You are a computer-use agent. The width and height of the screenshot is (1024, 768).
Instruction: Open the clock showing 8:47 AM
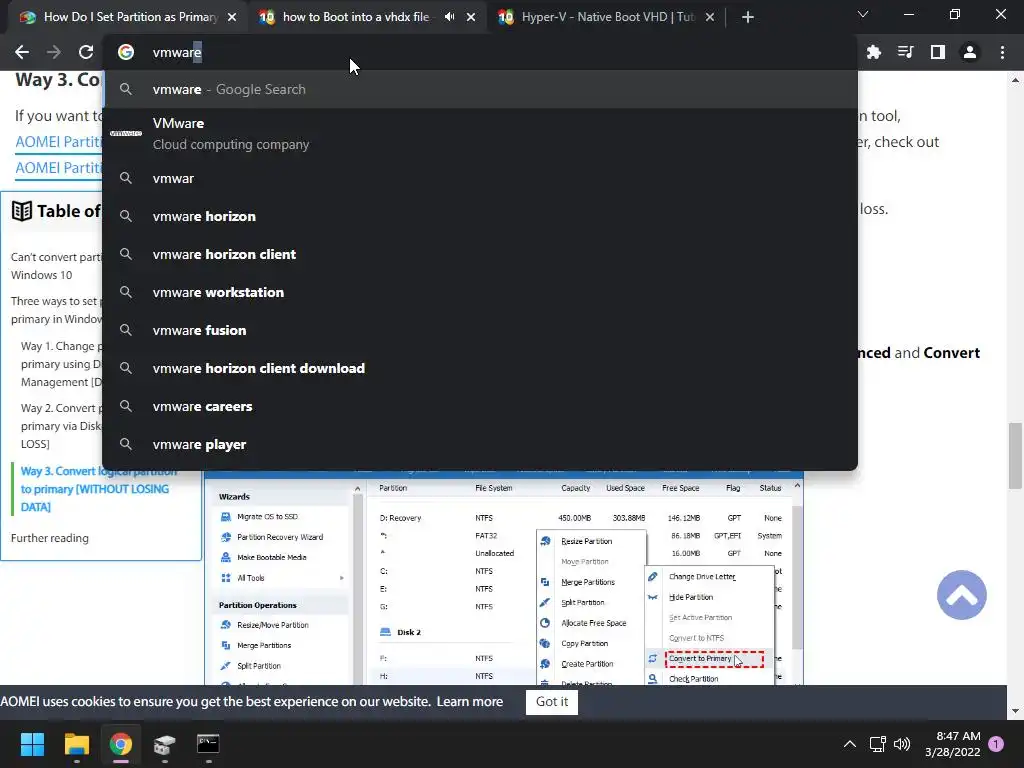pyautogui.click(x=953, y=744)
